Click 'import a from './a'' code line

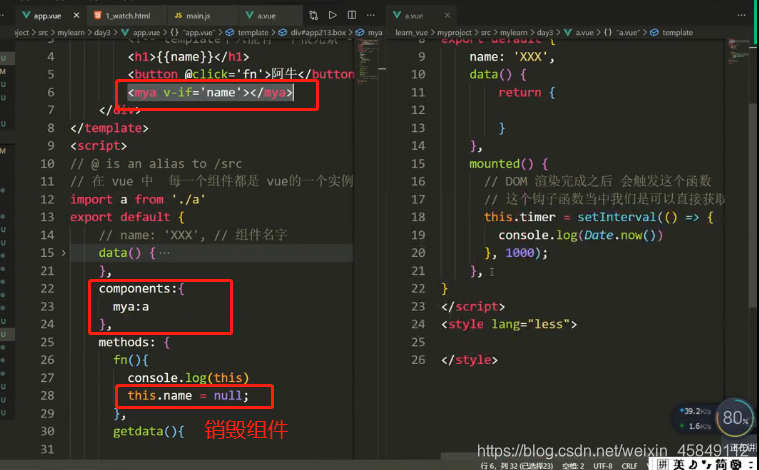pyautogui.click(x=138, y=199)
